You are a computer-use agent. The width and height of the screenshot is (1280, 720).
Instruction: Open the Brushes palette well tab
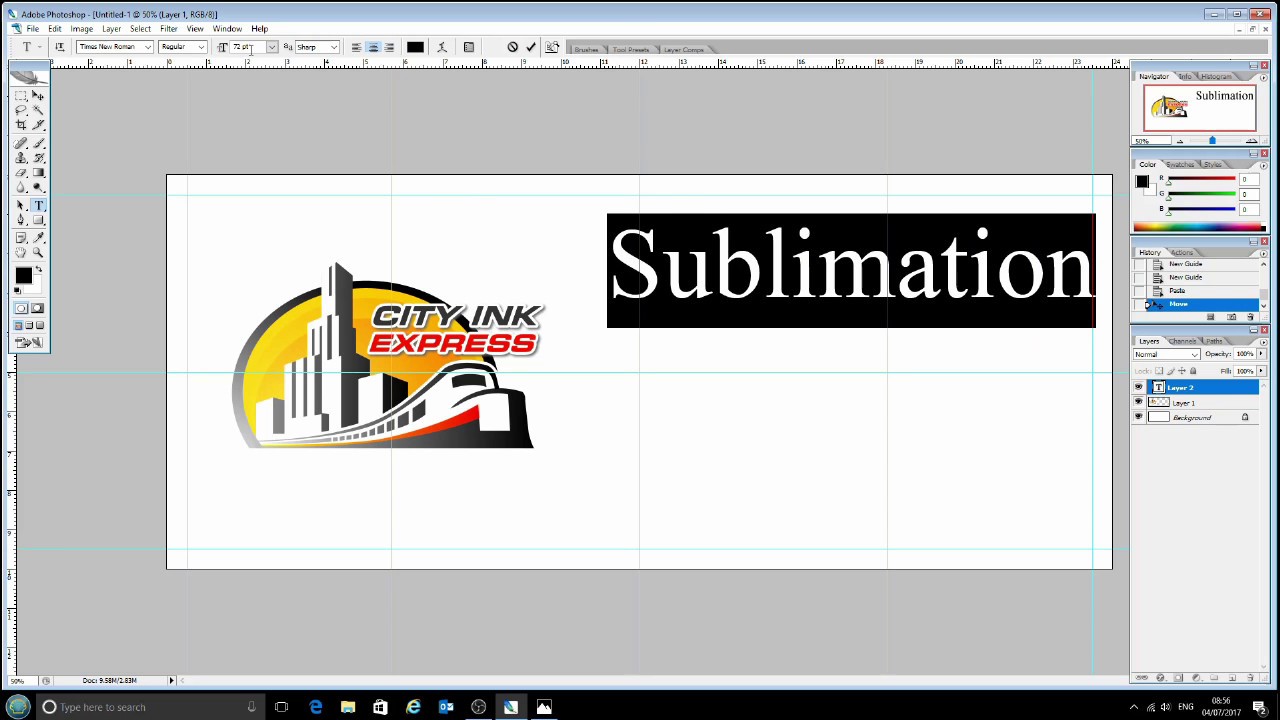(586, 49)
